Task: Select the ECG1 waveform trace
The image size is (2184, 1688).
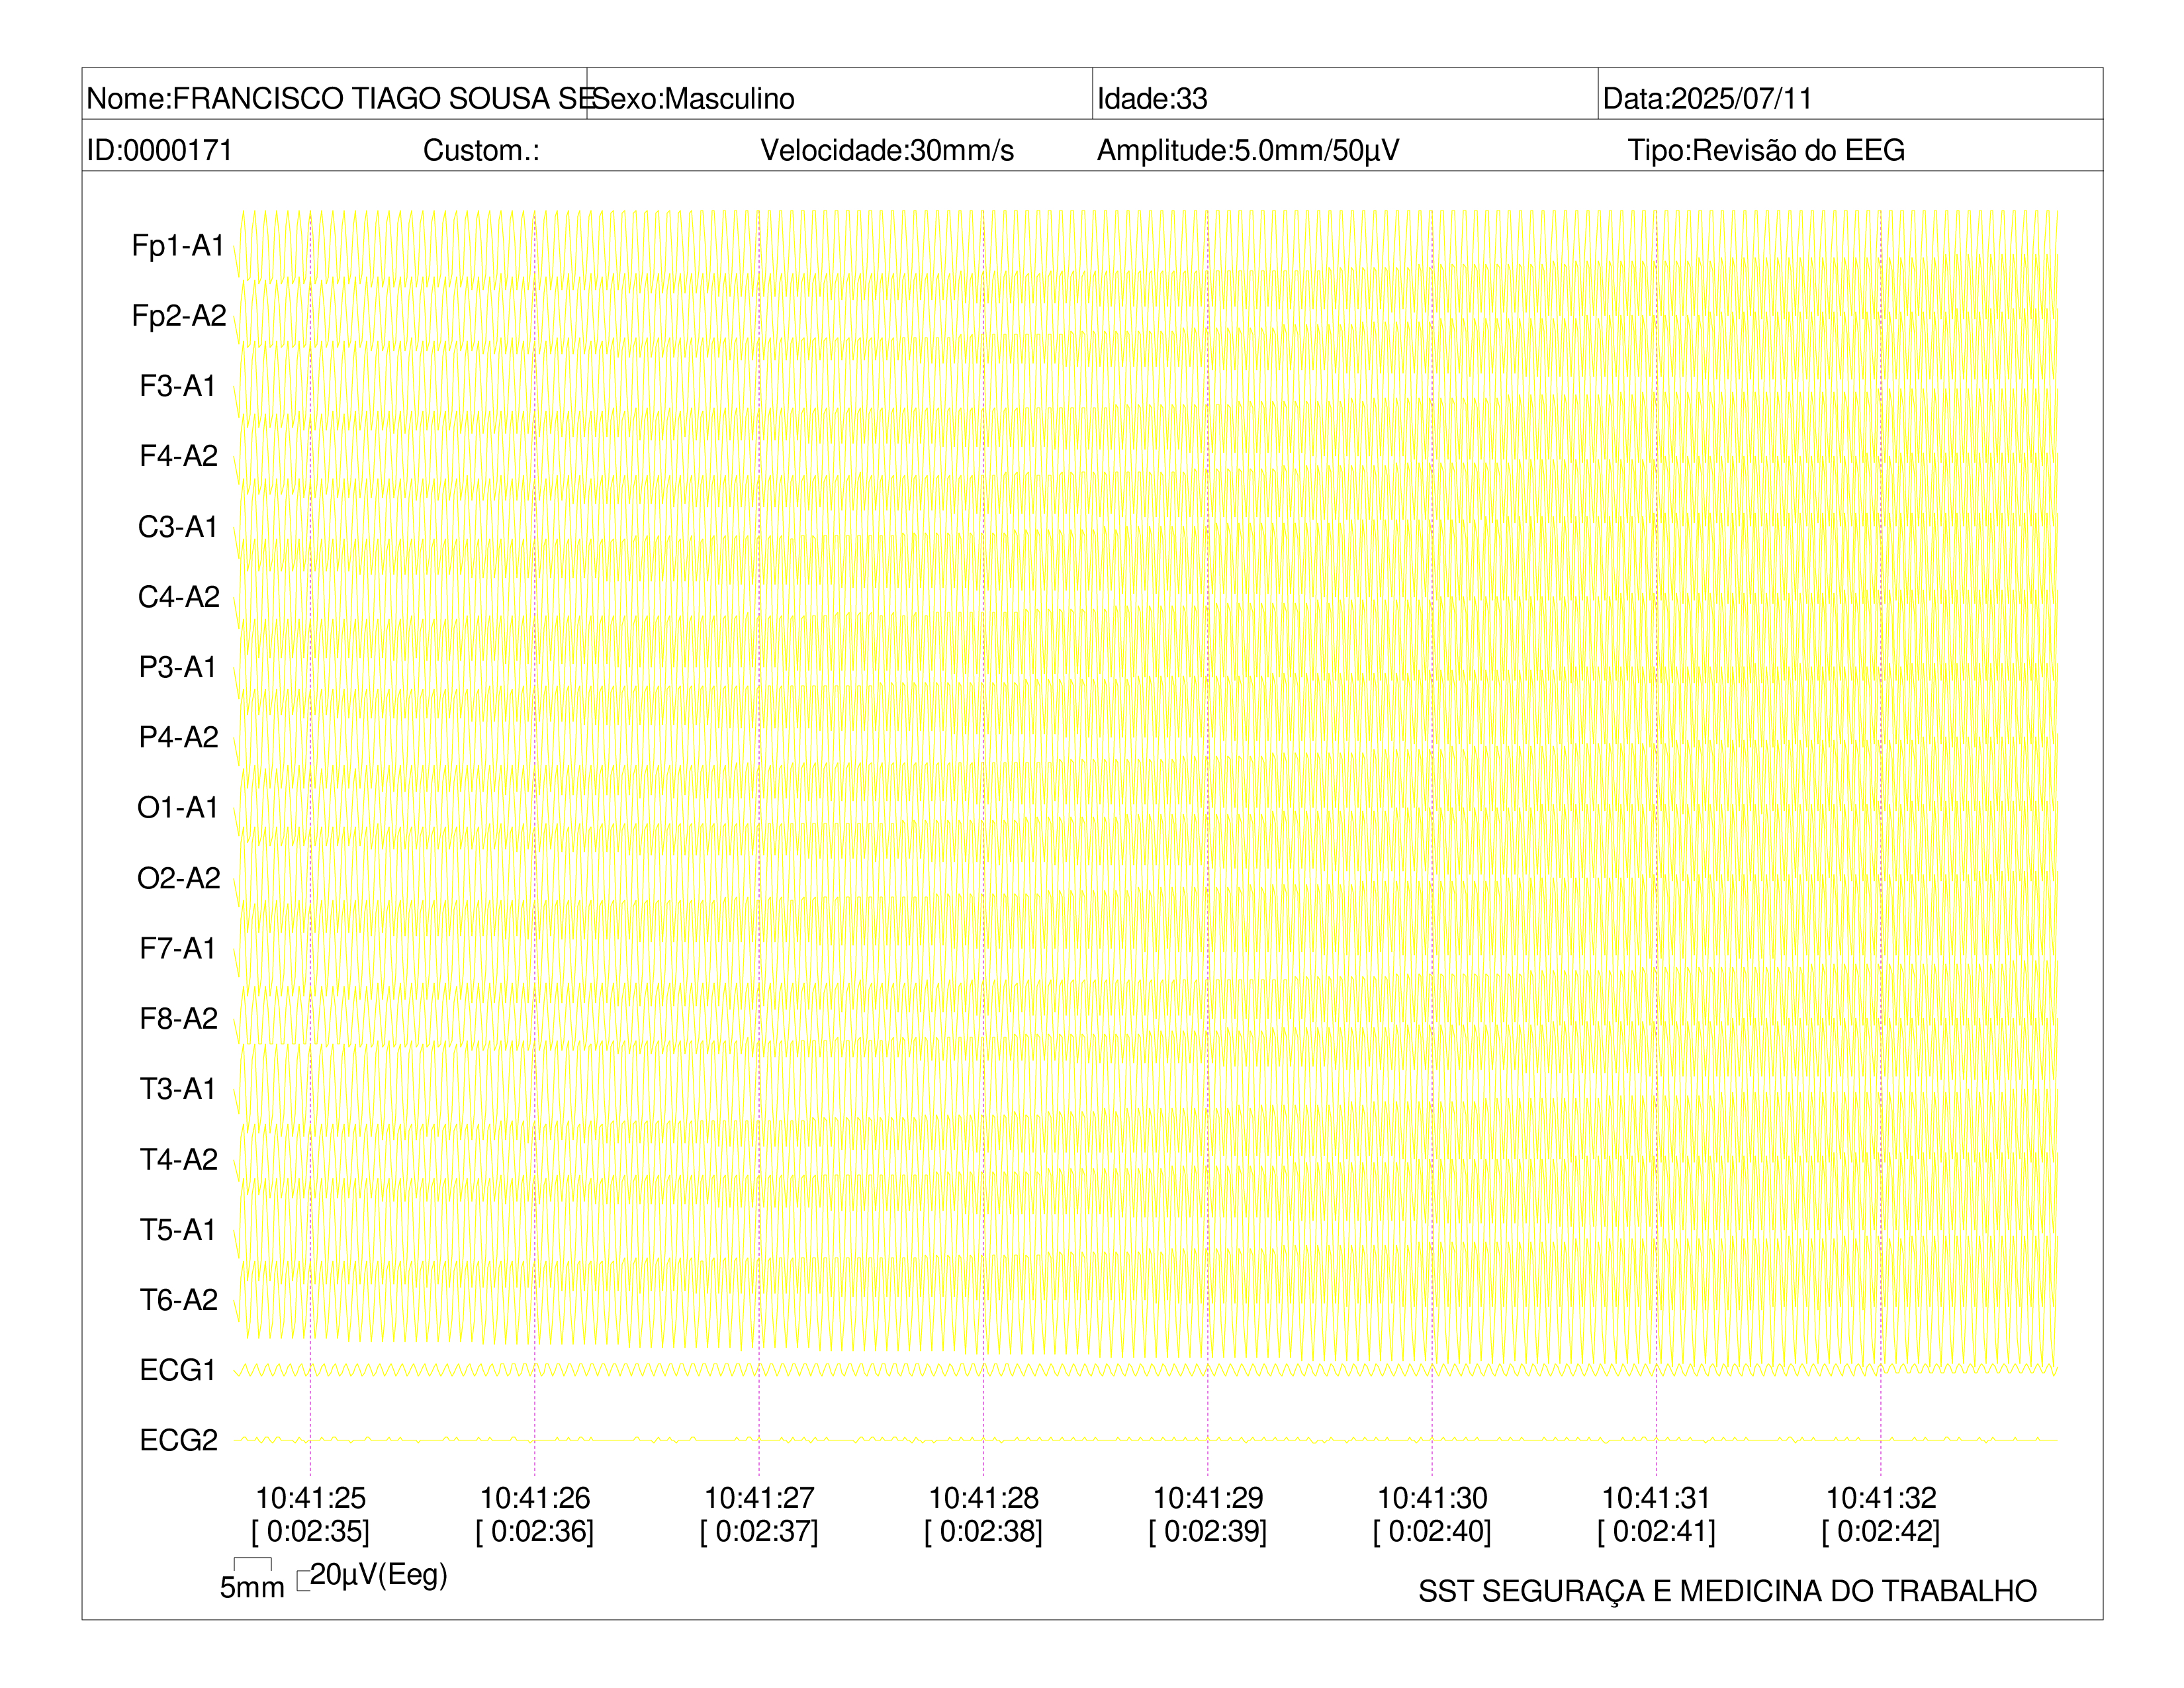Action: pyautogui.click(x=1146, y=1369)
